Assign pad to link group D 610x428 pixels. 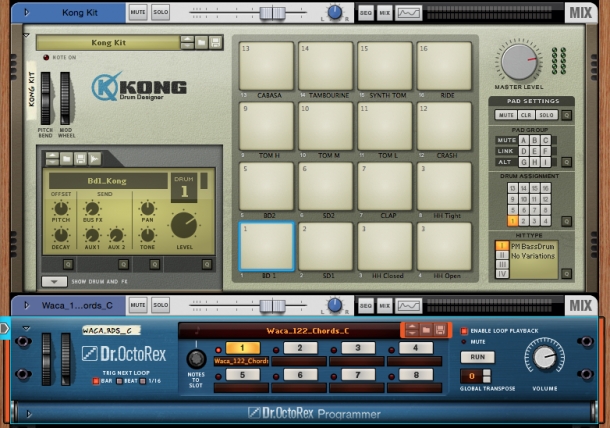524,151
